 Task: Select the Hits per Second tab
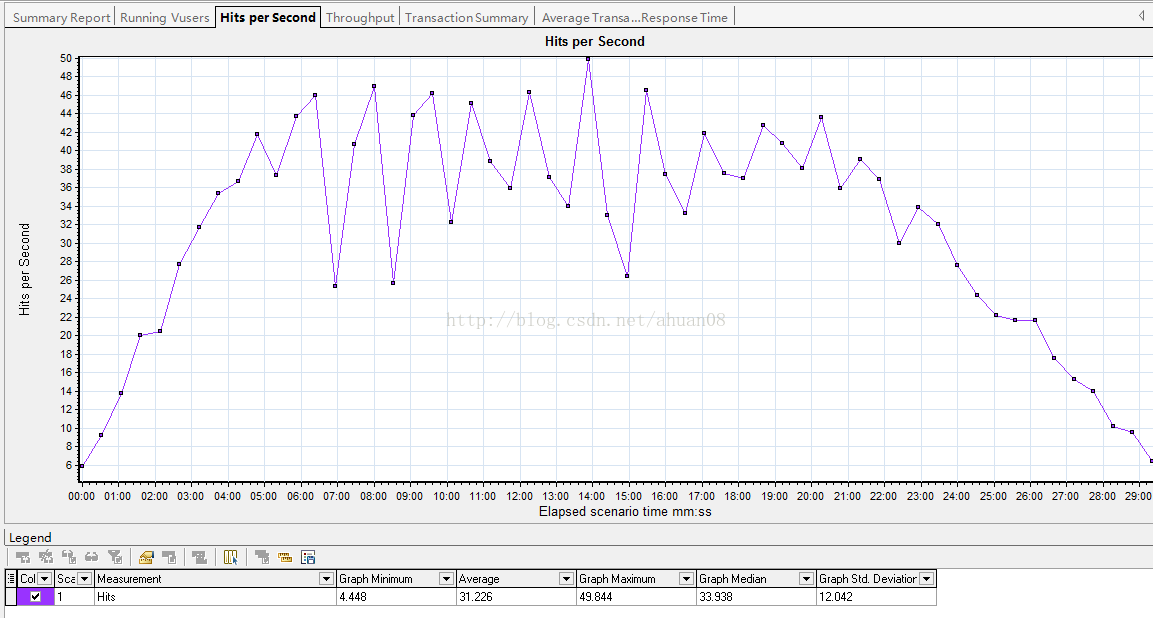268,17
